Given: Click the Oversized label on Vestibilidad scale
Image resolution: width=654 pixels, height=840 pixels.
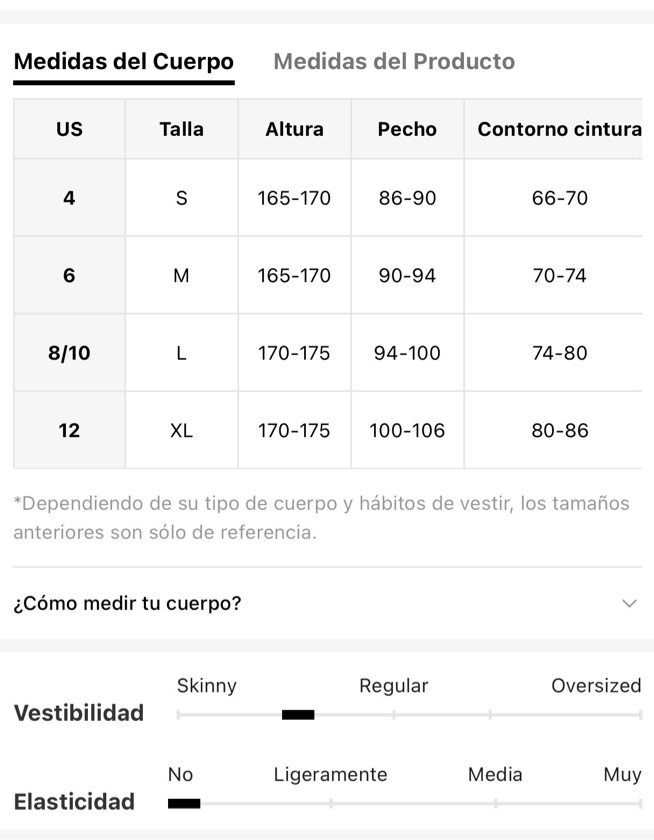Looking at the screenshot, I should point(596,686).
